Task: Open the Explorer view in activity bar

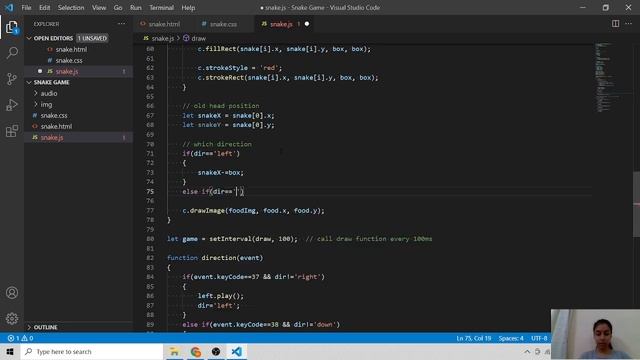Action: coord(12,27)
